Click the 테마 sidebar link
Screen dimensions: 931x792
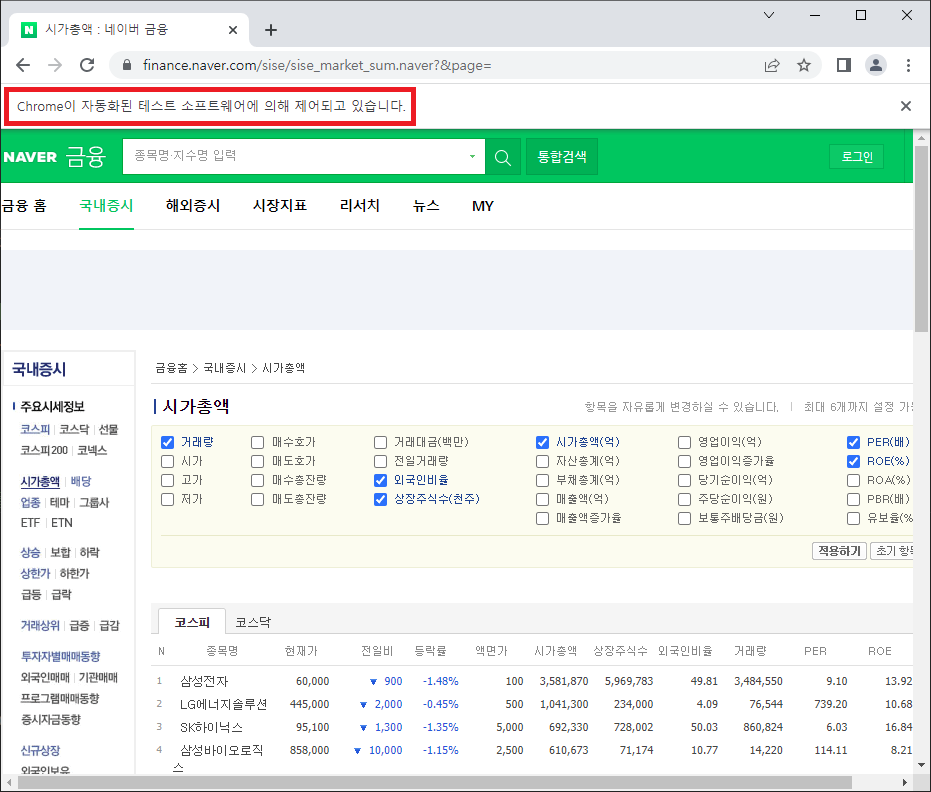click(60, 502)
